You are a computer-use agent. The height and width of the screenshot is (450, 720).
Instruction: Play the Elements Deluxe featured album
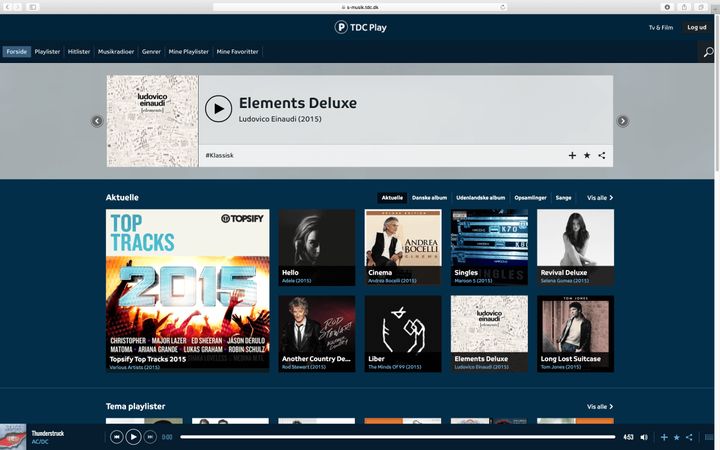coord(218,109)
